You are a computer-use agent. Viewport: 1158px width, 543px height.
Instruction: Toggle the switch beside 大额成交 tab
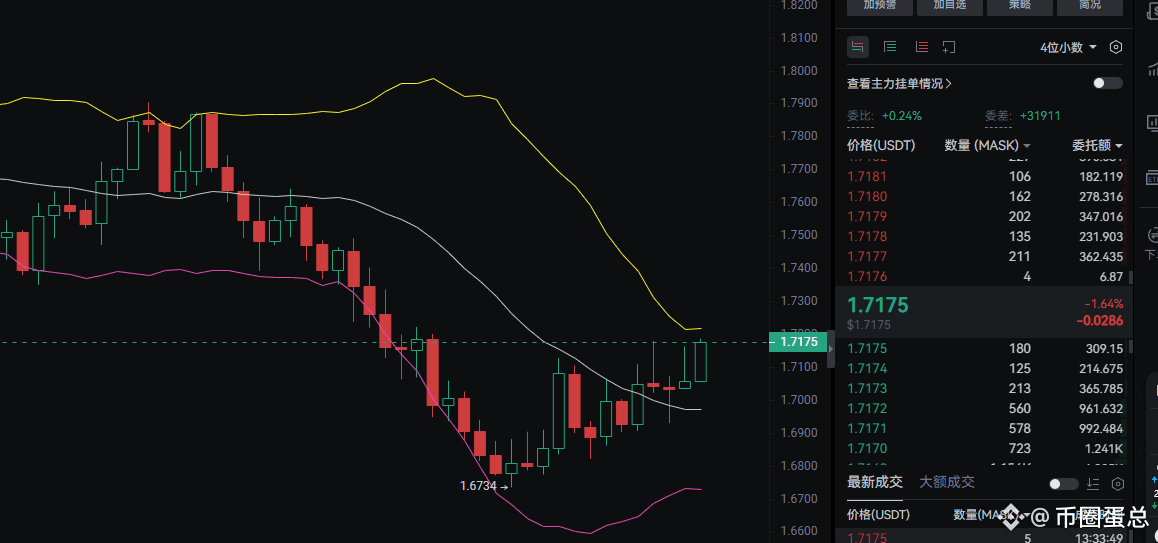coord(1064,484)
